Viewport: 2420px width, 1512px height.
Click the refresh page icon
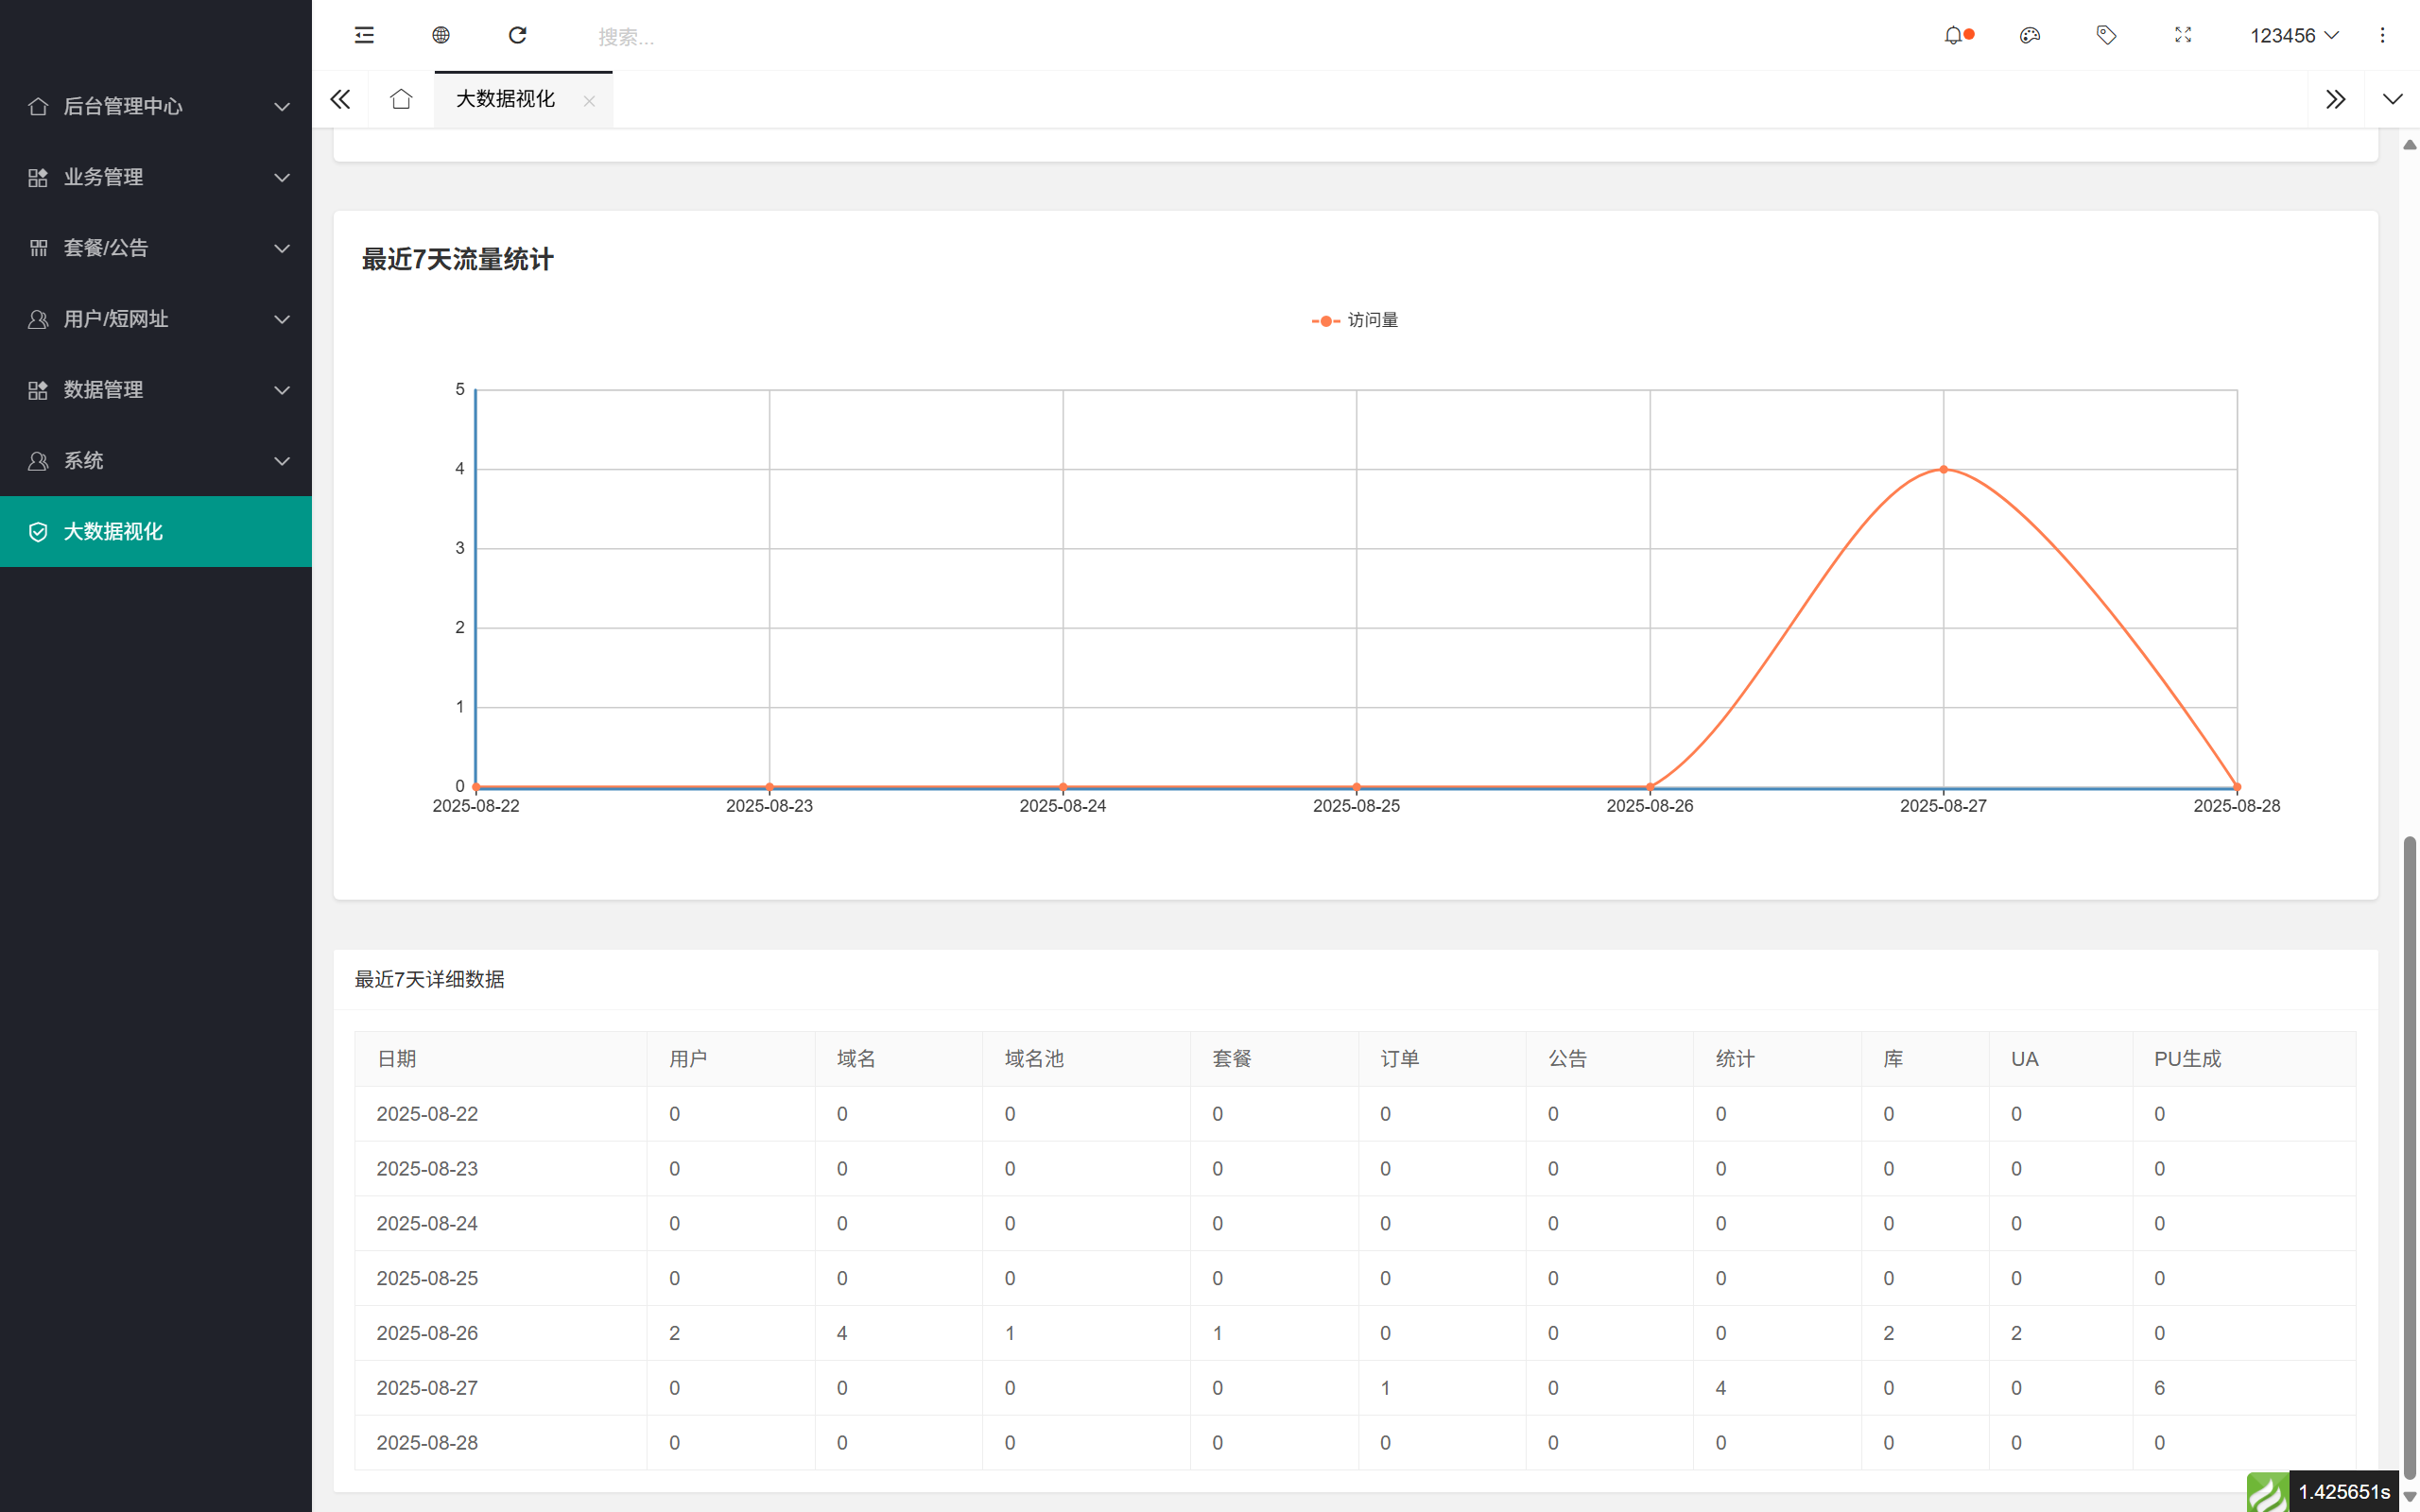tap(517, 36)
